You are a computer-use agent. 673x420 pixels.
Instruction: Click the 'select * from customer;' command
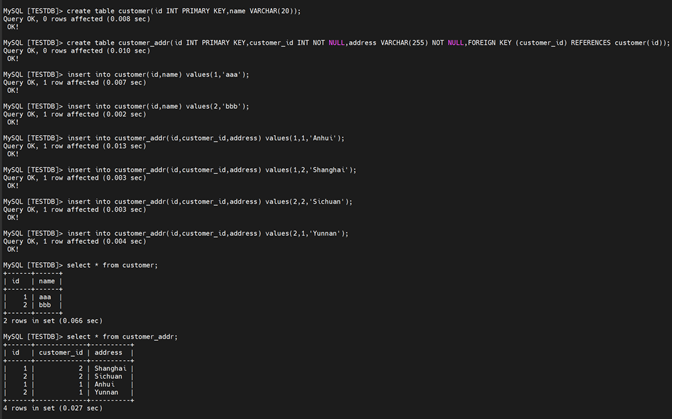112,265
